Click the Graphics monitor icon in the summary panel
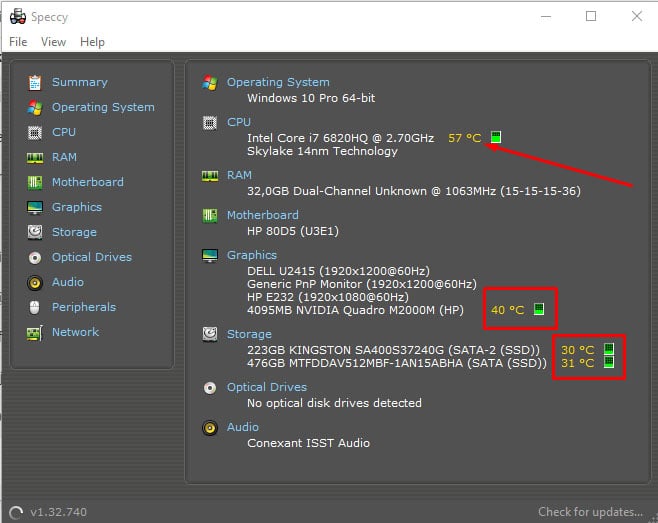This screenshot has width=658, height=523. click(210, 255)
